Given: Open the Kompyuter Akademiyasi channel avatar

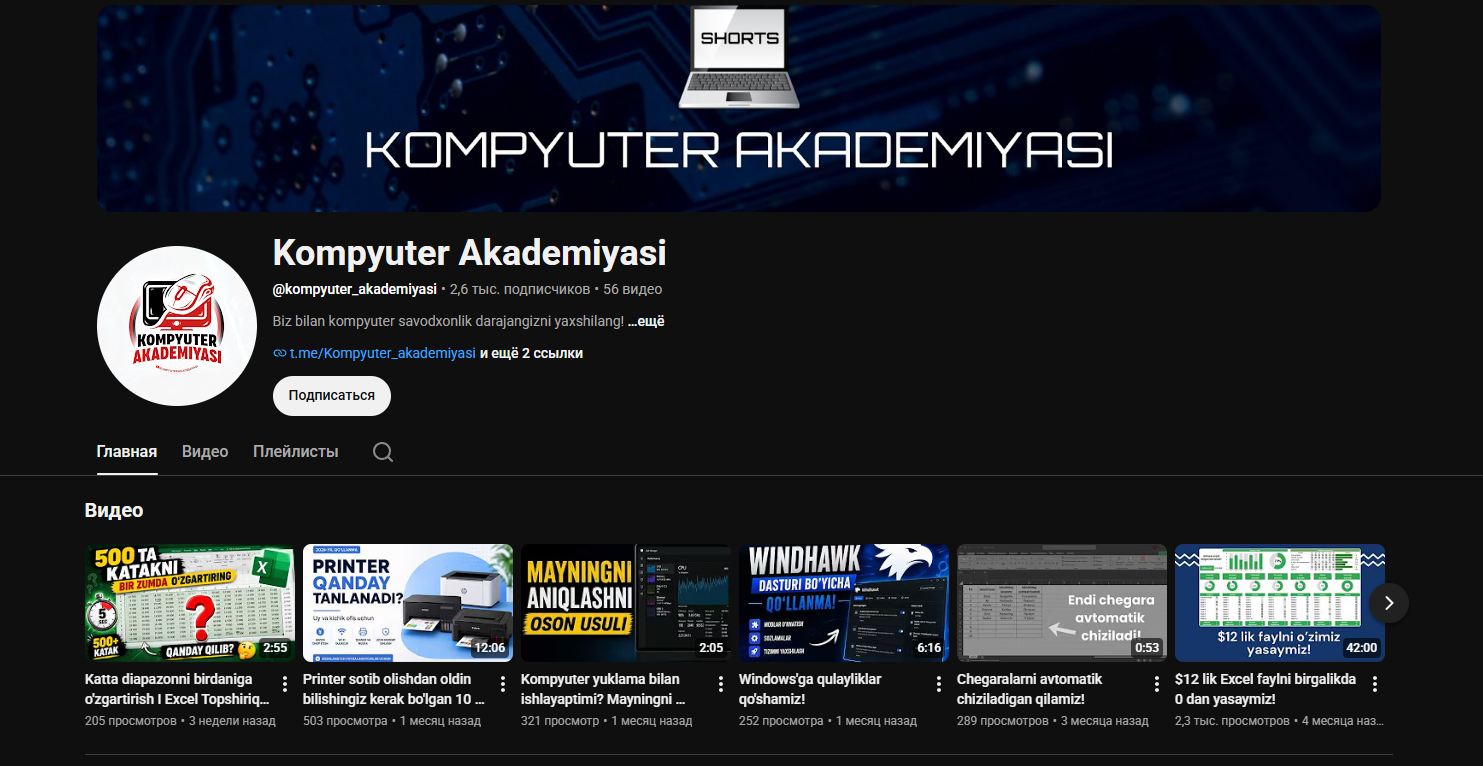Looking at the screenshot, I should [x=177, y=326].
